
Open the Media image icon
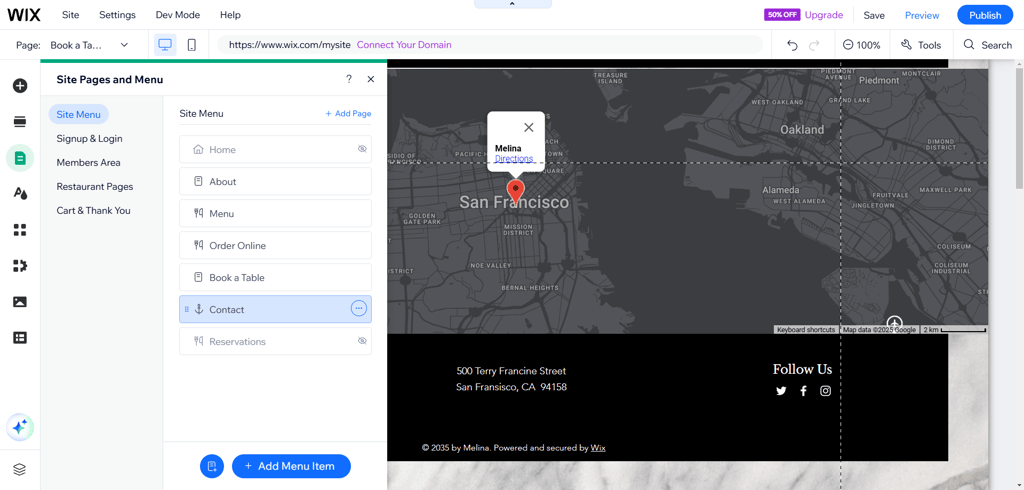[x=20, y=302]
